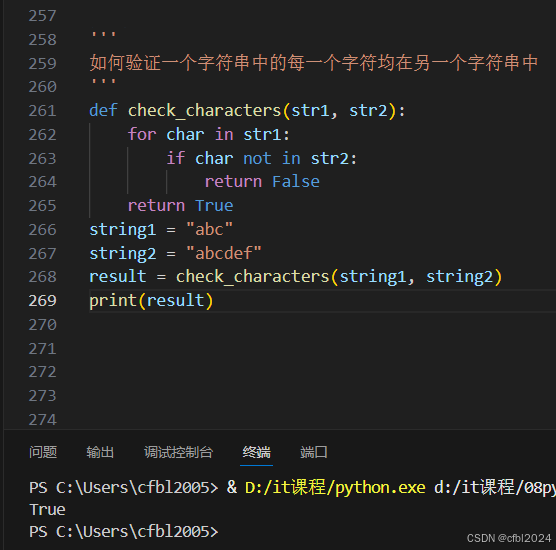Screen dimensions: 556x550
Task: Click D:/it课程/python.exe path in terminal
Action: [x=335, y=488]
